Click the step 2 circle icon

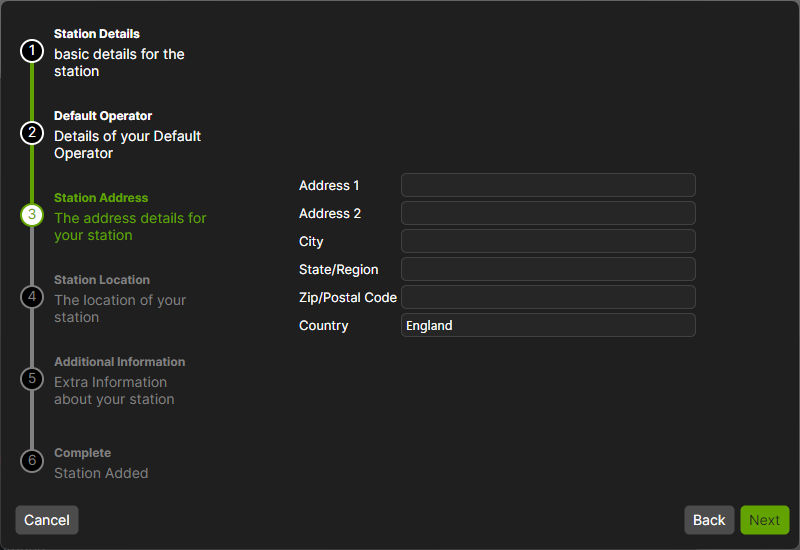pyautogui.click(x=32, y=133)
